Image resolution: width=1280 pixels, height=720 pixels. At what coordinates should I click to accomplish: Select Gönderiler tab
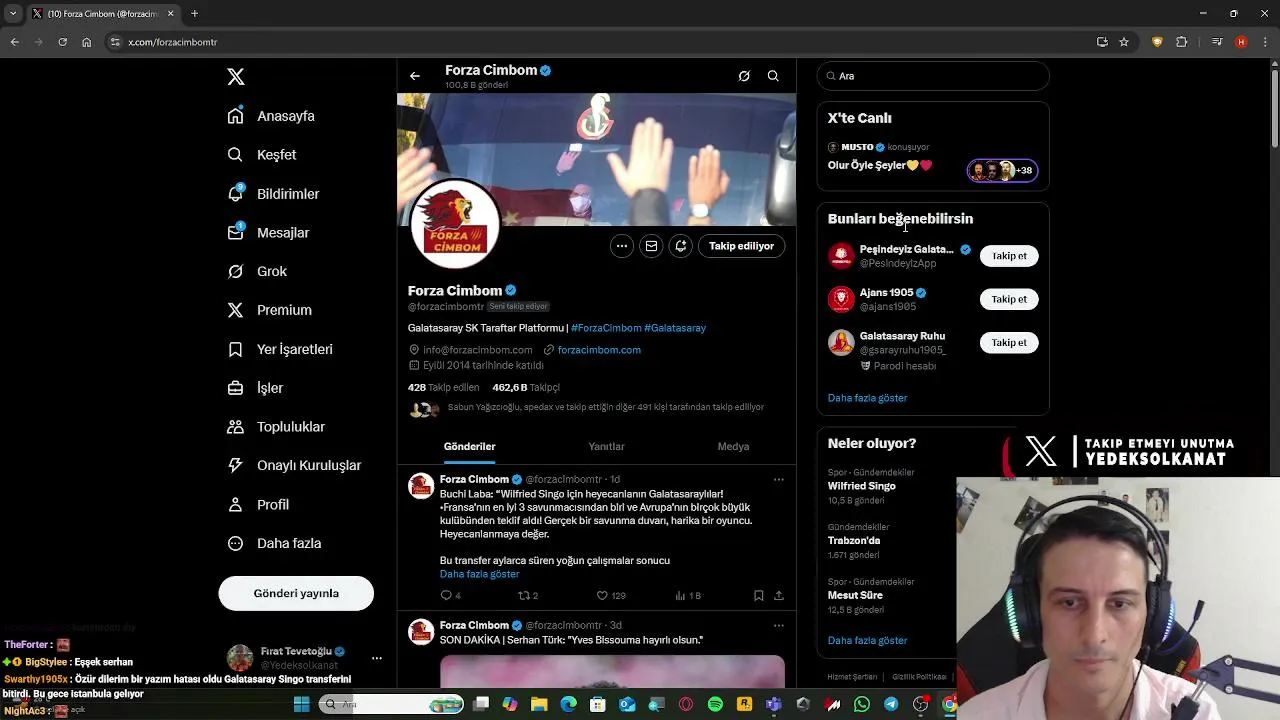tap(469, 447)
